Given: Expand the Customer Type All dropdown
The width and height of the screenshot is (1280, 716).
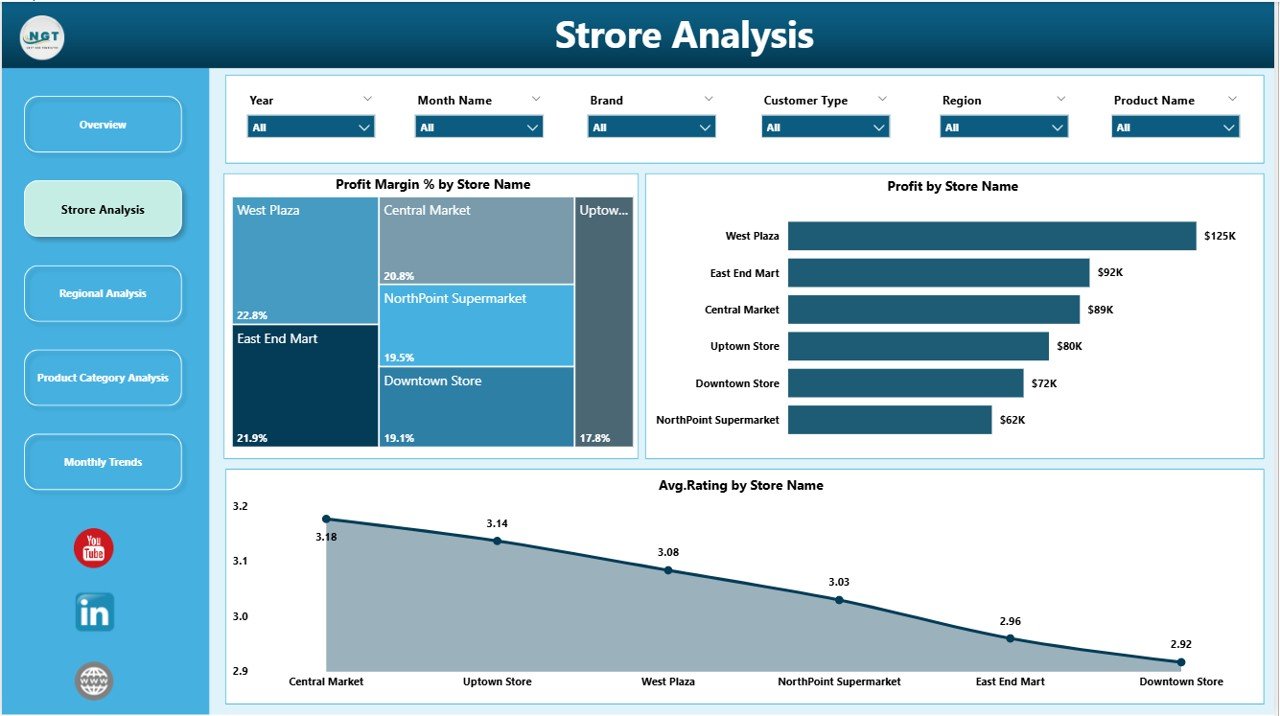Looking at the screenshot, I should click(880, 127).
